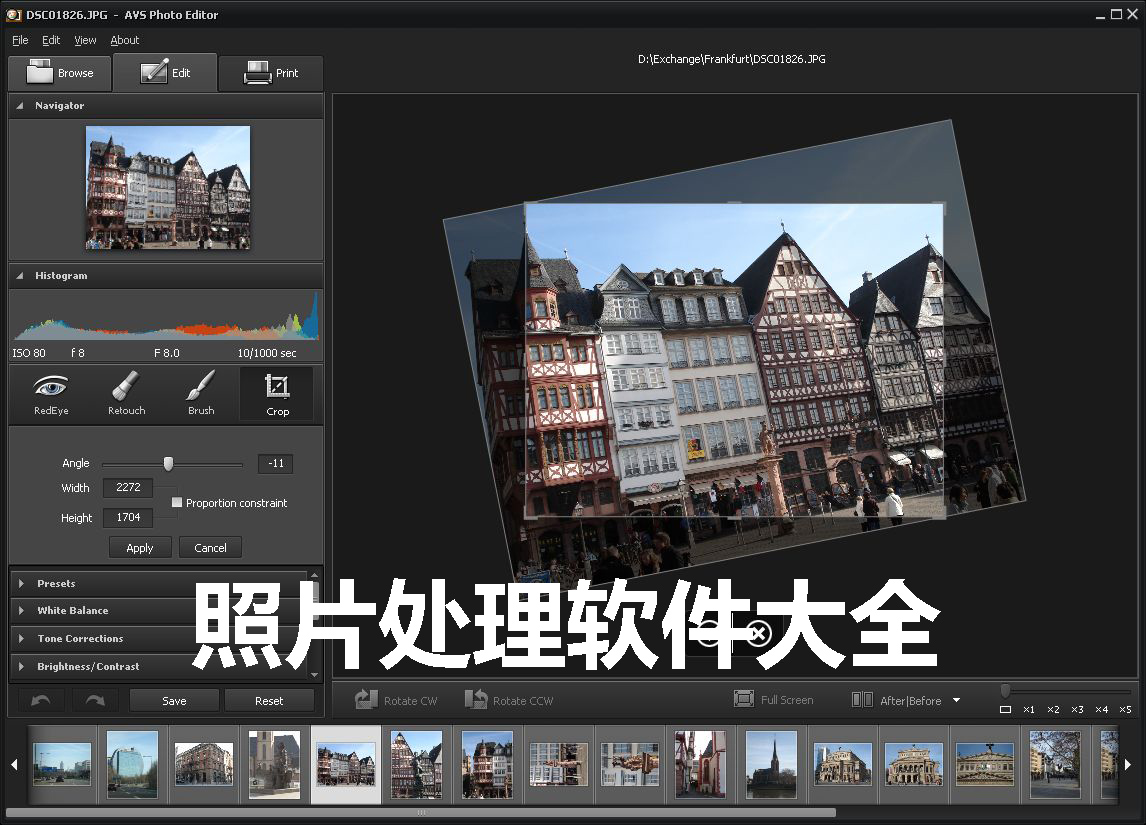Click the Apply button

click(140, 548)
